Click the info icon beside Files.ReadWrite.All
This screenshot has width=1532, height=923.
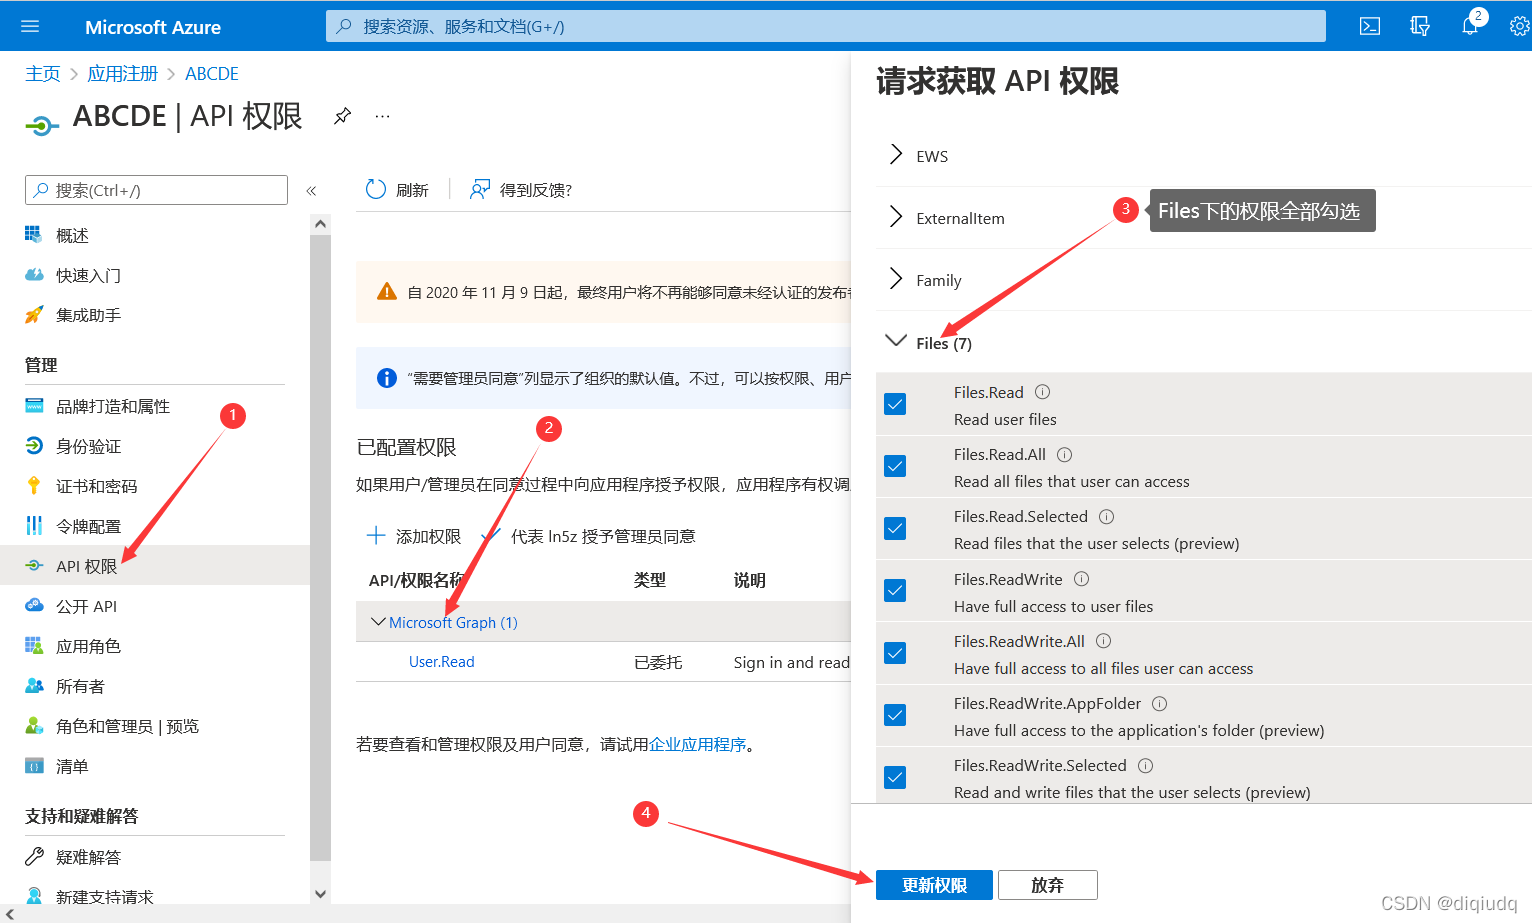[1103, 641]
